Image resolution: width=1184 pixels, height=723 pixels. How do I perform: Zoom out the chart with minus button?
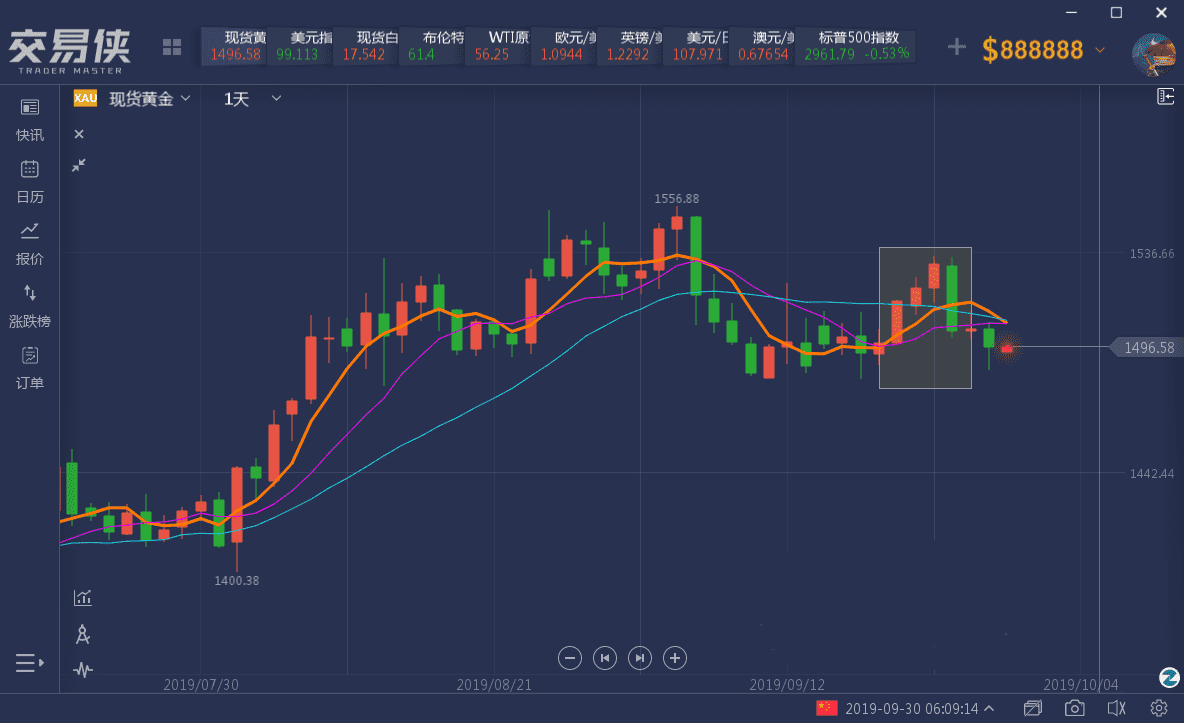click(x=570, y=658)
